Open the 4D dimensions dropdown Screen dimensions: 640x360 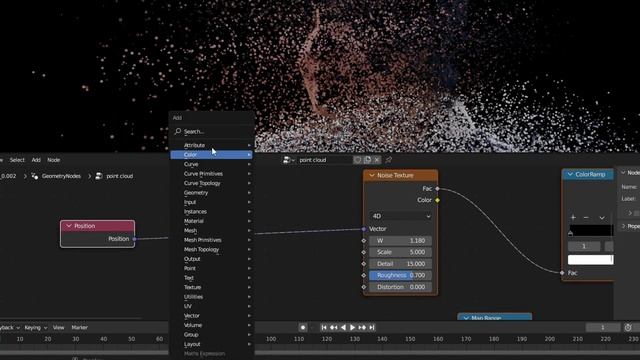(400, 216)
